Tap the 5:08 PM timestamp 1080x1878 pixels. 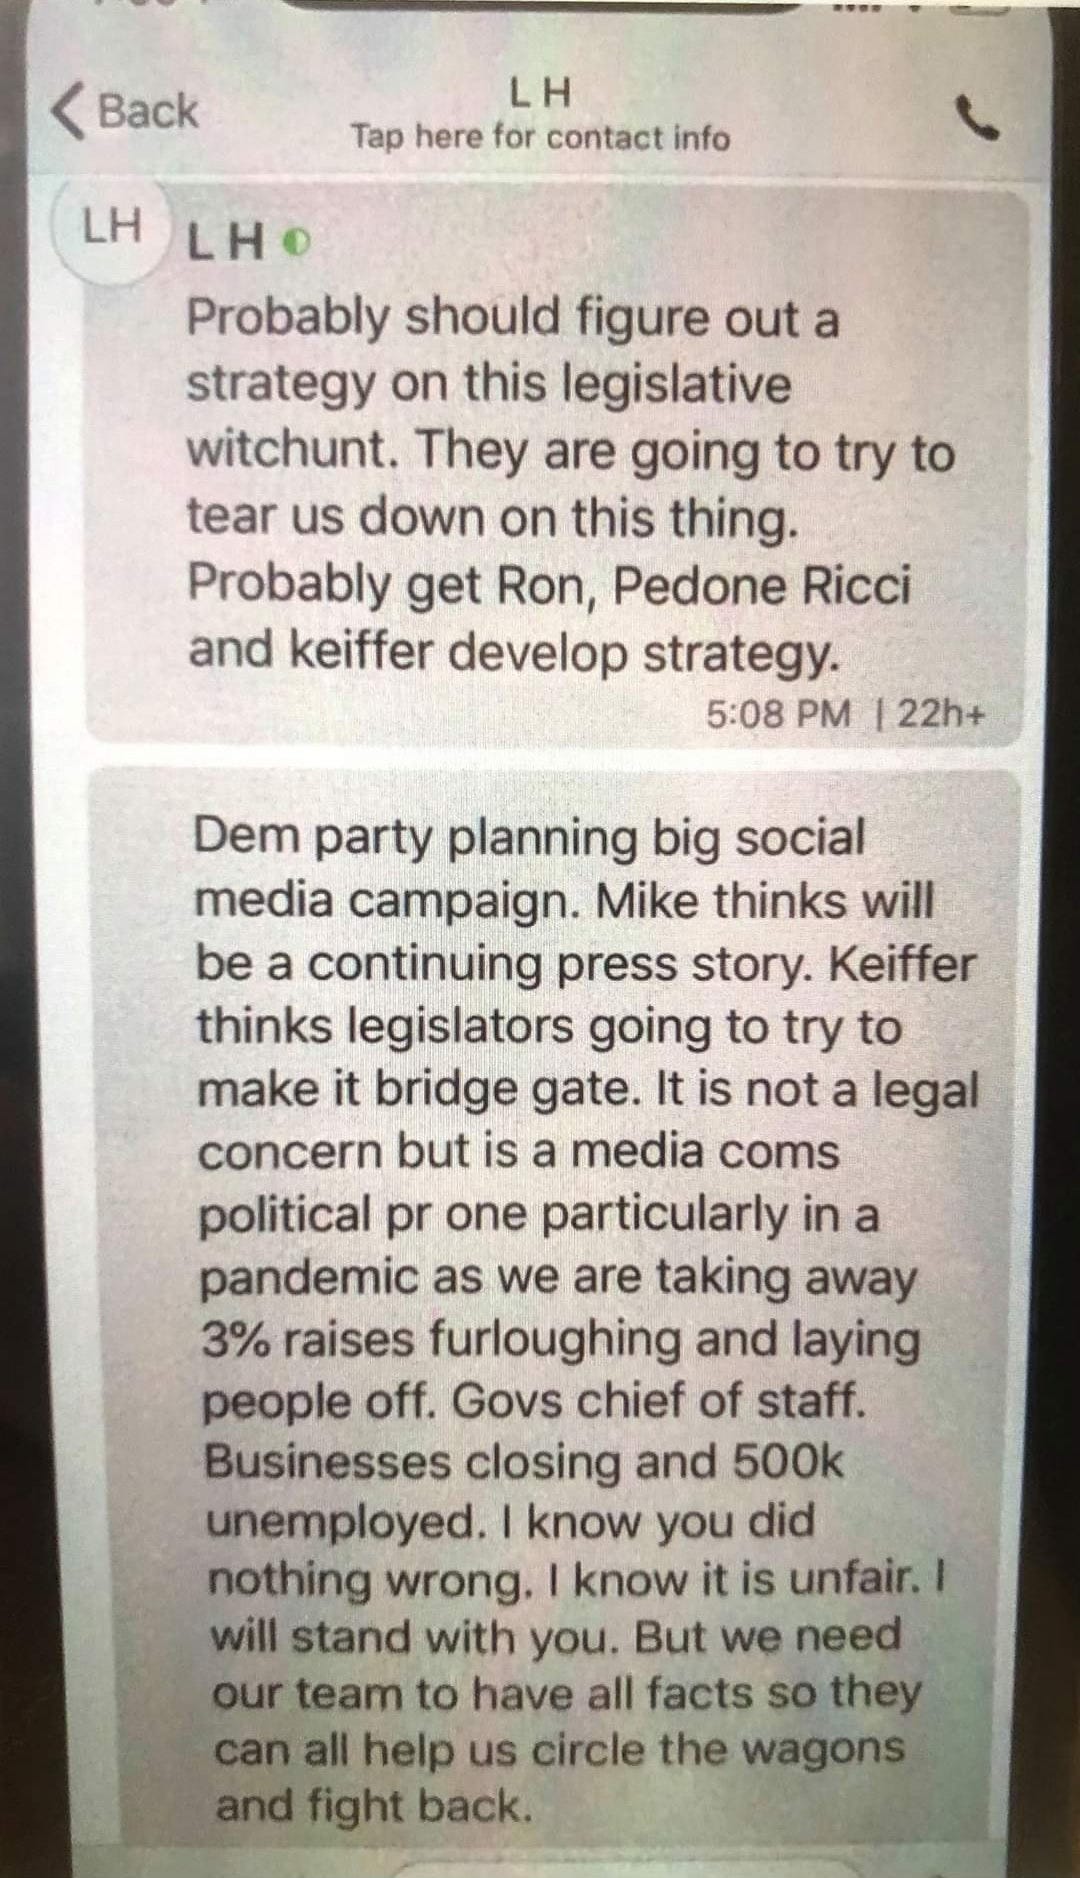tap(778, 714)
